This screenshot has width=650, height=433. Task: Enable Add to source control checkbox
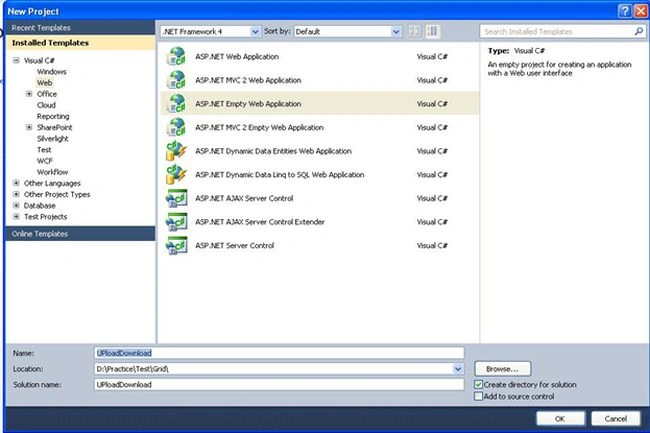point(478,397)
